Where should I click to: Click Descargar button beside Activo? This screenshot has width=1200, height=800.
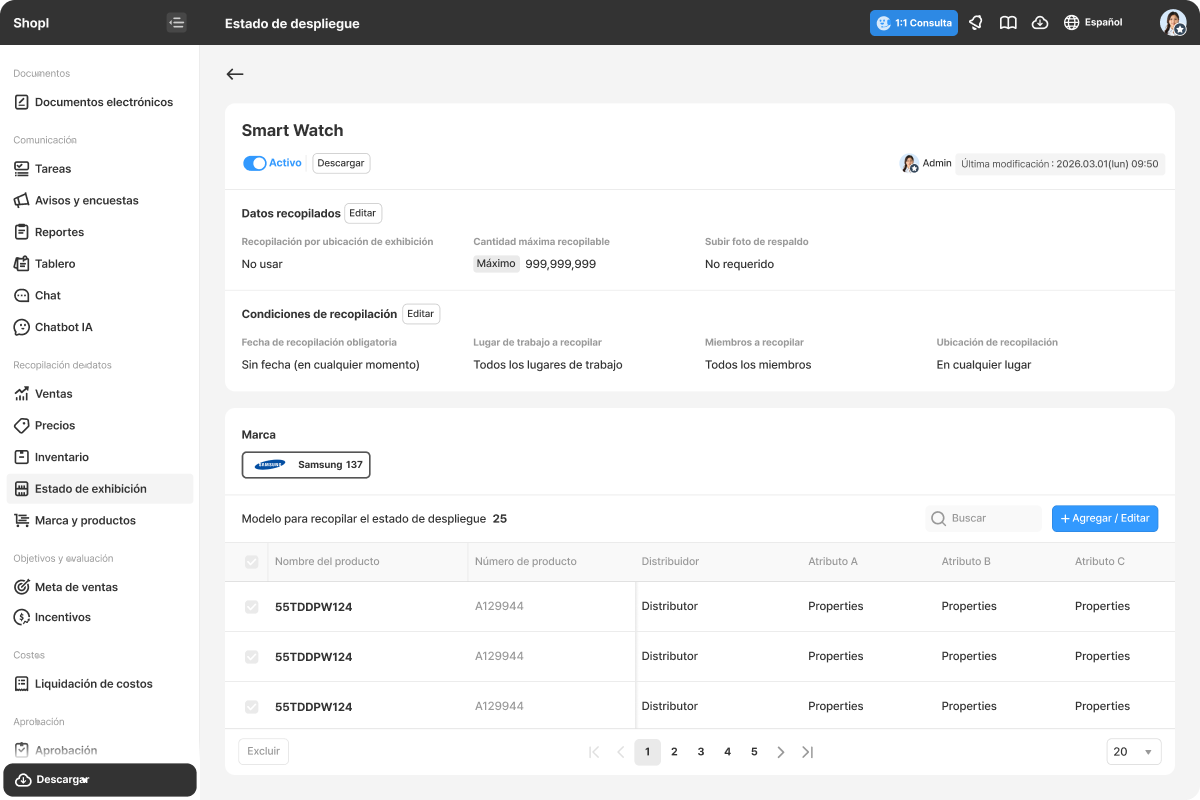[x=341, y=163]
